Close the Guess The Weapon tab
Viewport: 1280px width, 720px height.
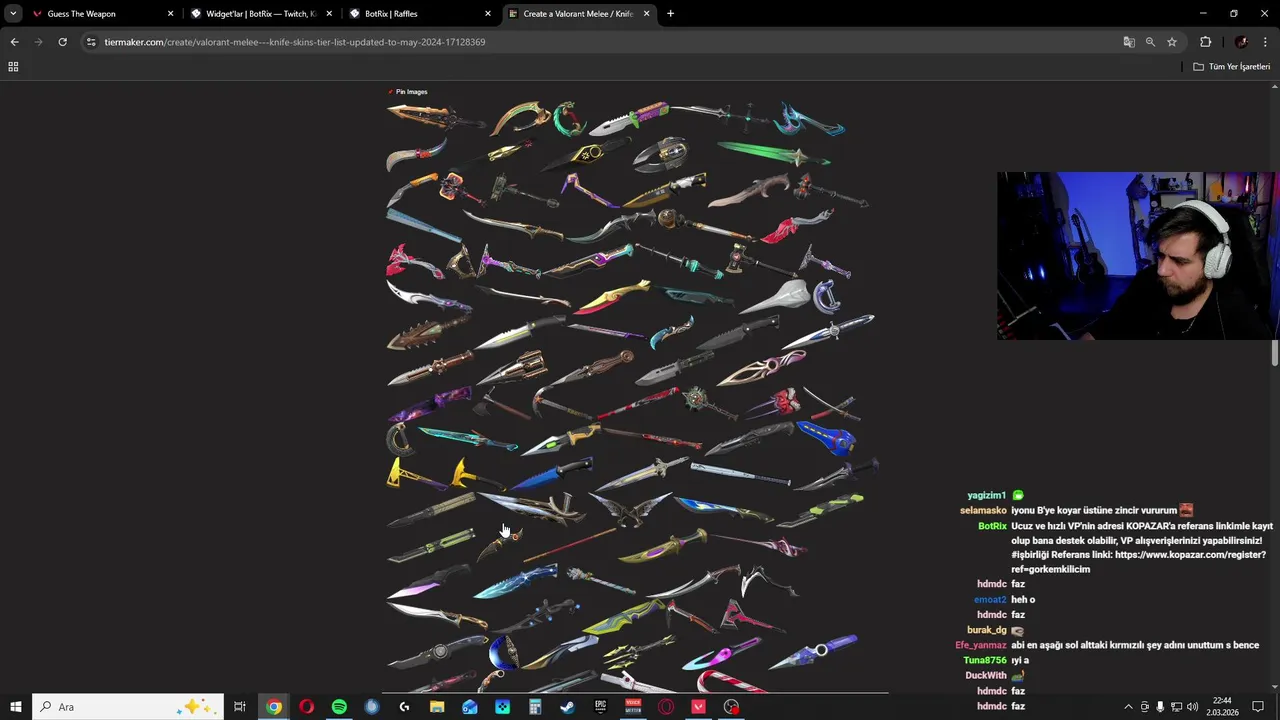click(x=170, y=14)
